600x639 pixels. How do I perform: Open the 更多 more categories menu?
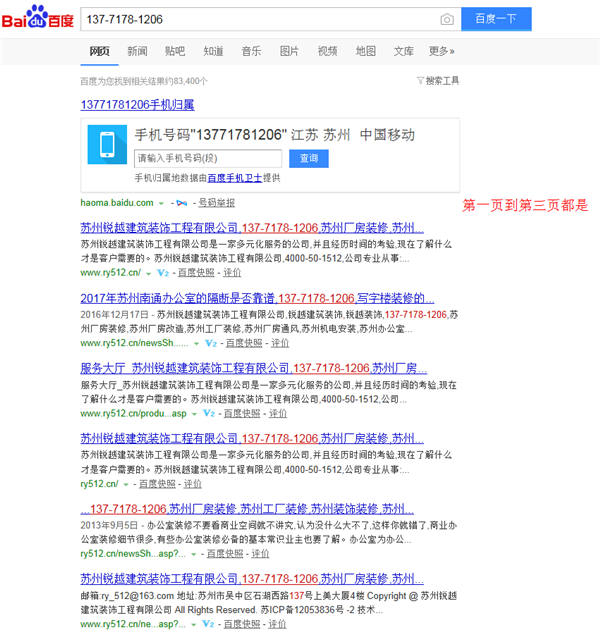tap(441, 51)
